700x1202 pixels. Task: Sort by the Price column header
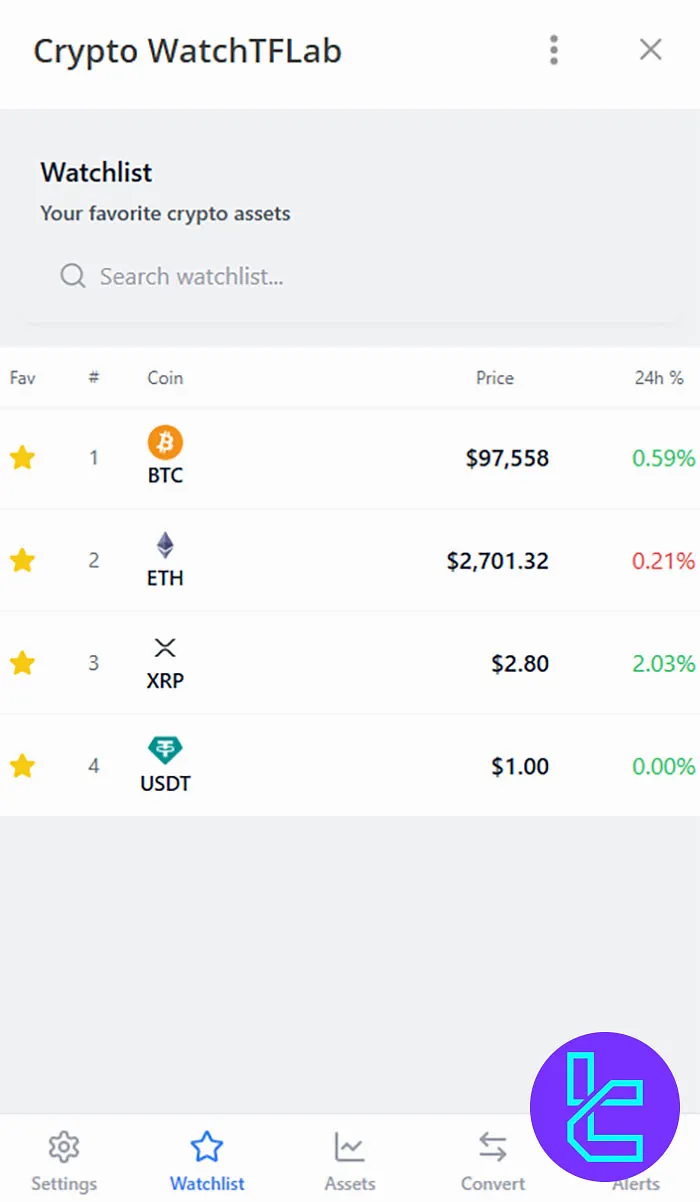pyautogui.click(x=494, y=378)
